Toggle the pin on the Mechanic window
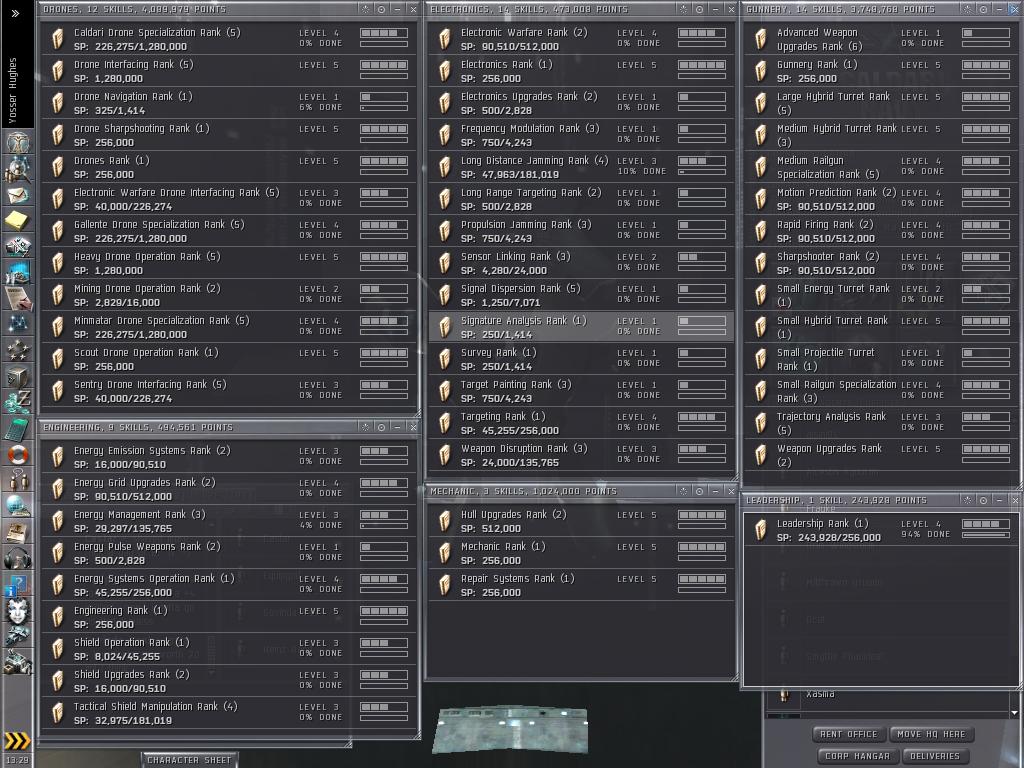Image resolution: width=1024 pixels, height=768 pixels. click(x=684, y=491)
